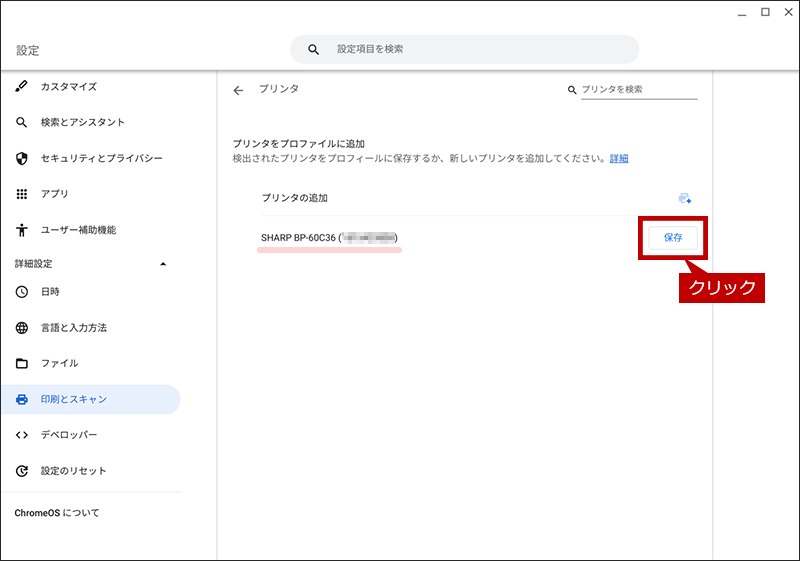Open ChromeOS について page
This screenshot has height=561, width=800.
(x=57, y=513)
